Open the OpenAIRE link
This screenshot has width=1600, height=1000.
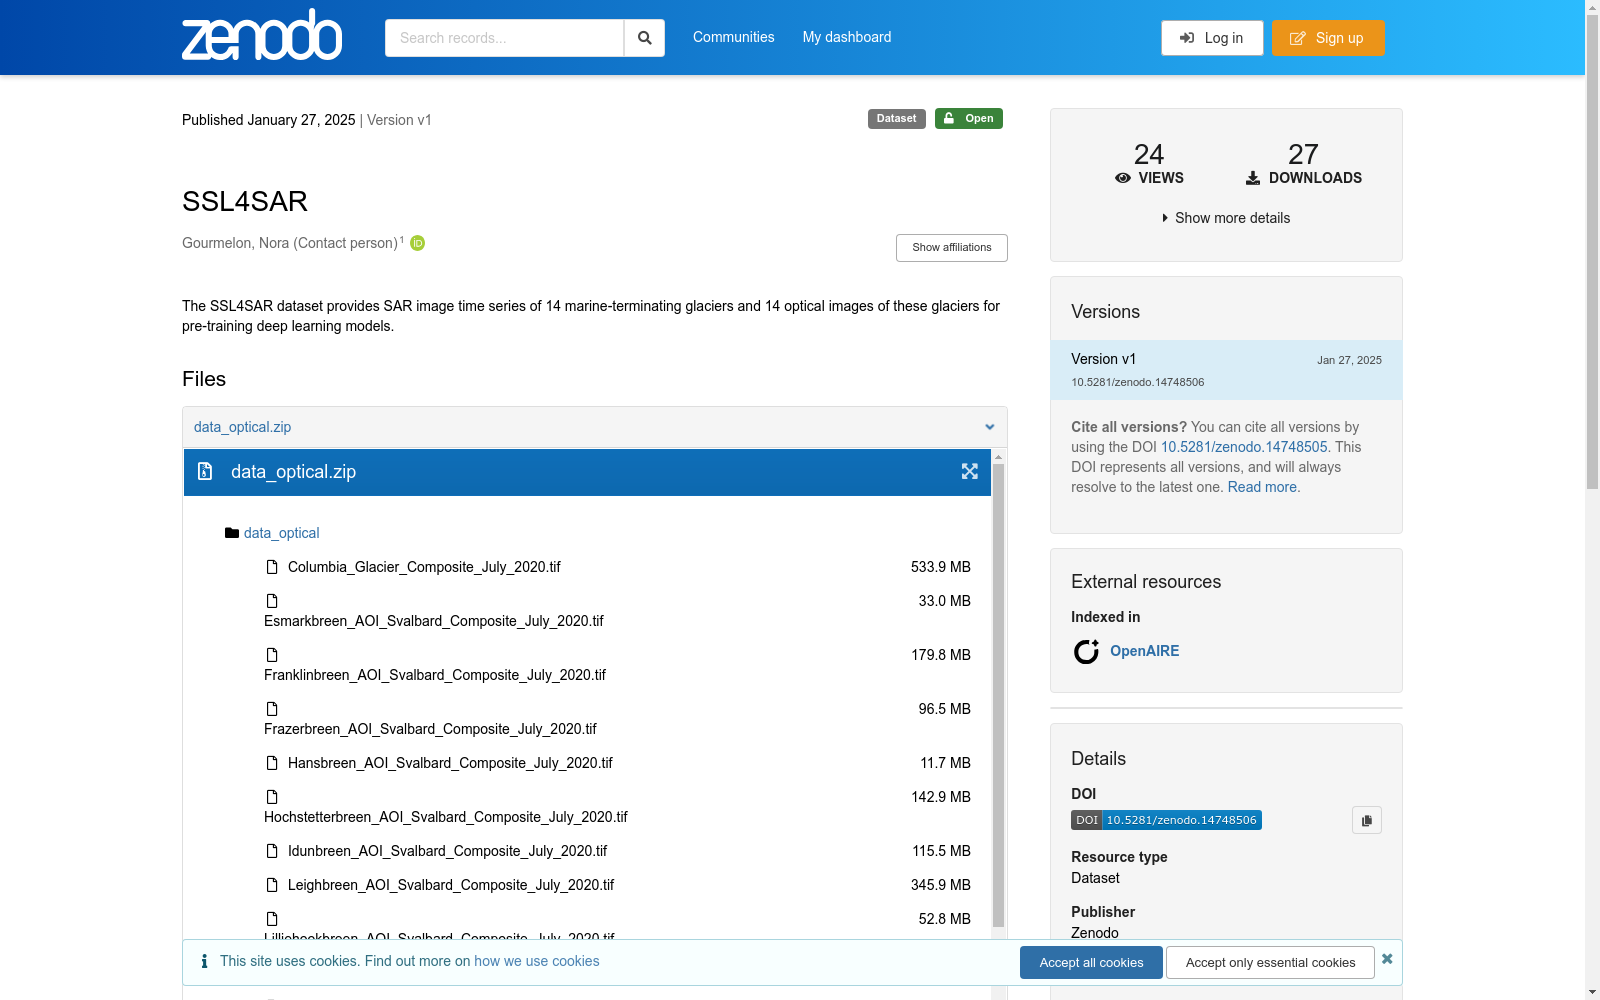pos(1145,651)
